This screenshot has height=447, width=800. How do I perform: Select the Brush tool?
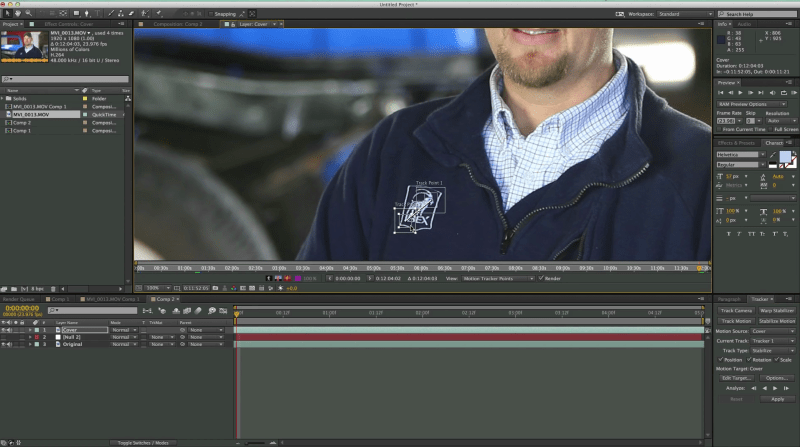point(111,13)
